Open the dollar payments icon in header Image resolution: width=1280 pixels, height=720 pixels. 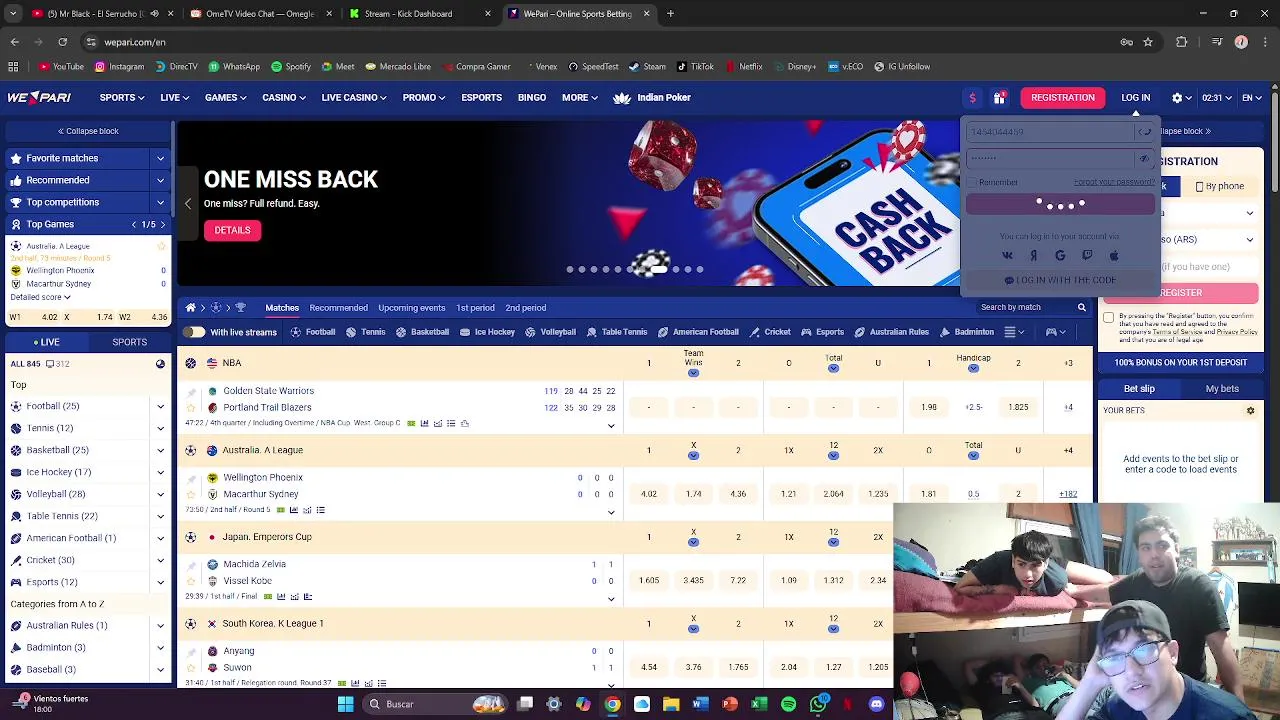tap(972, 98)
